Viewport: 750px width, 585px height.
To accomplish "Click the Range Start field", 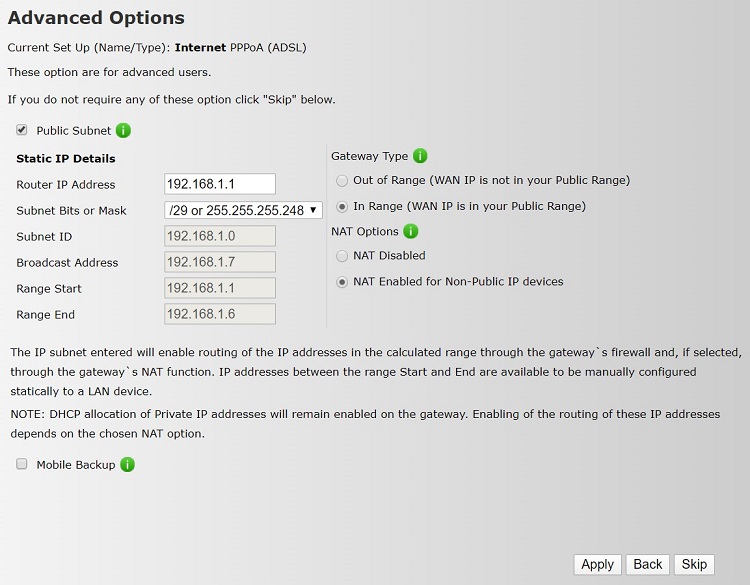I will coord(219,288).
